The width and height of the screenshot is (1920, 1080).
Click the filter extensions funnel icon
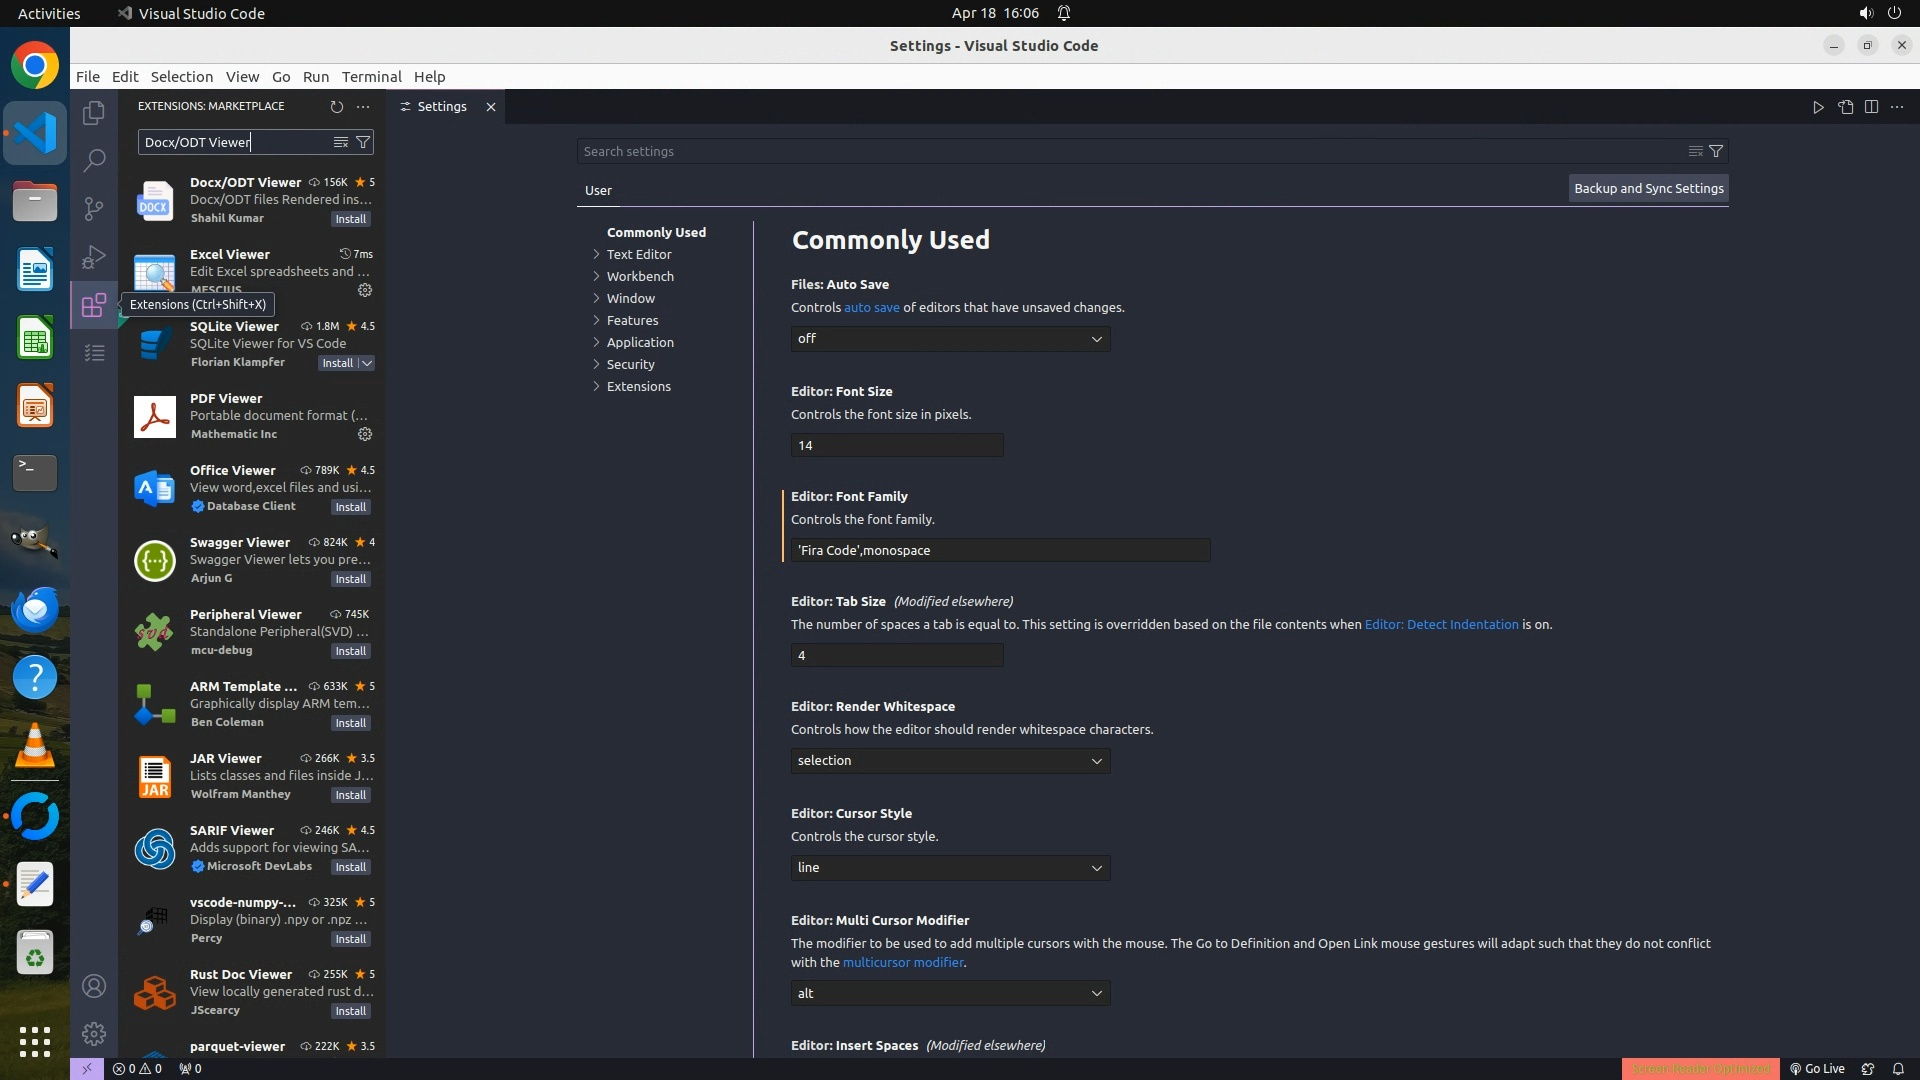tap(363, 142)
